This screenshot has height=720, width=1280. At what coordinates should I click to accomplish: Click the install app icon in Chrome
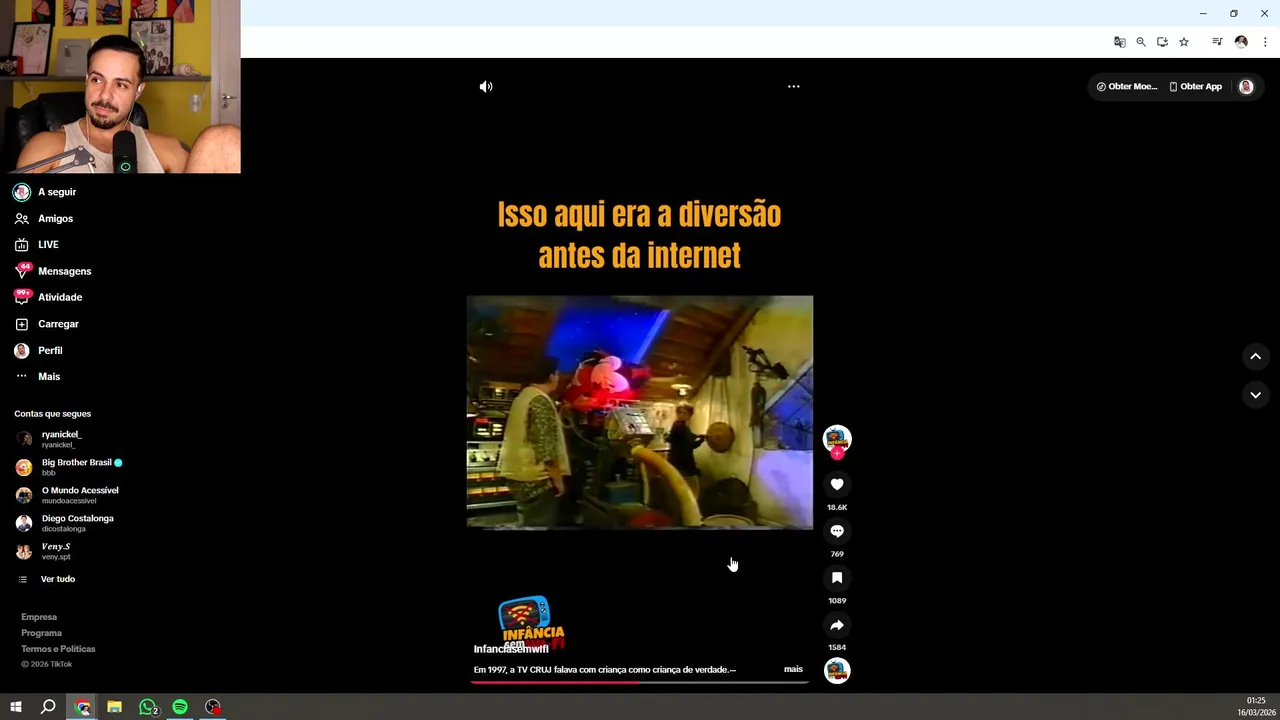coord(1162,42)
